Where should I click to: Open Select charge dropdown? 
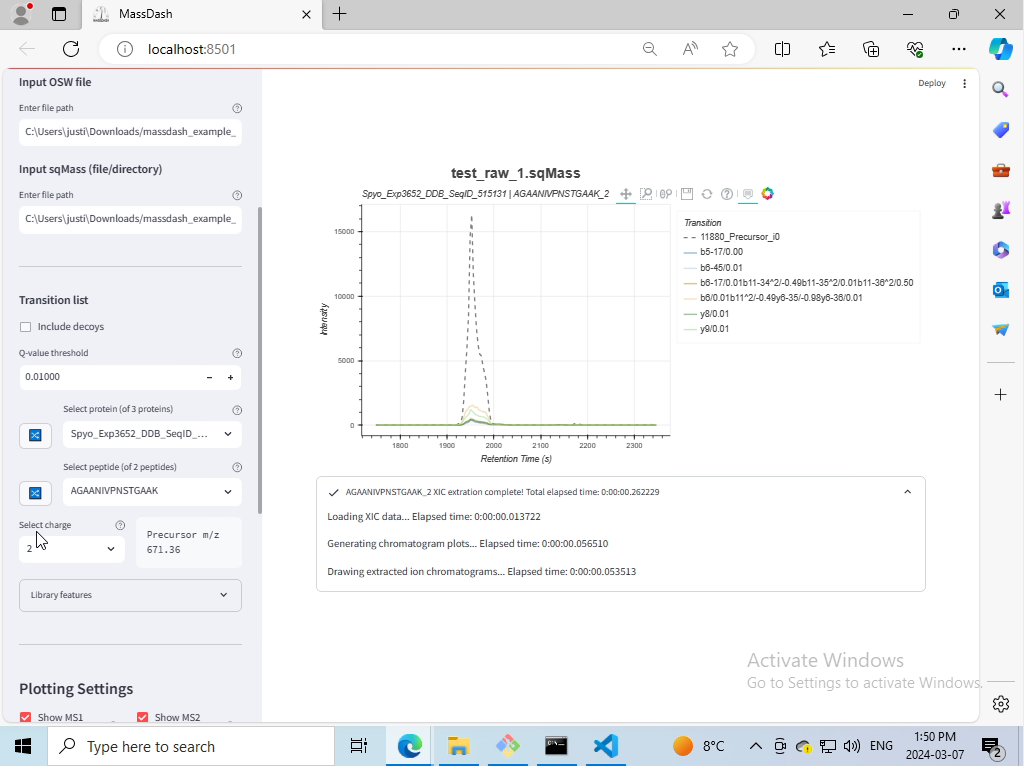click(x=72, y=549)
